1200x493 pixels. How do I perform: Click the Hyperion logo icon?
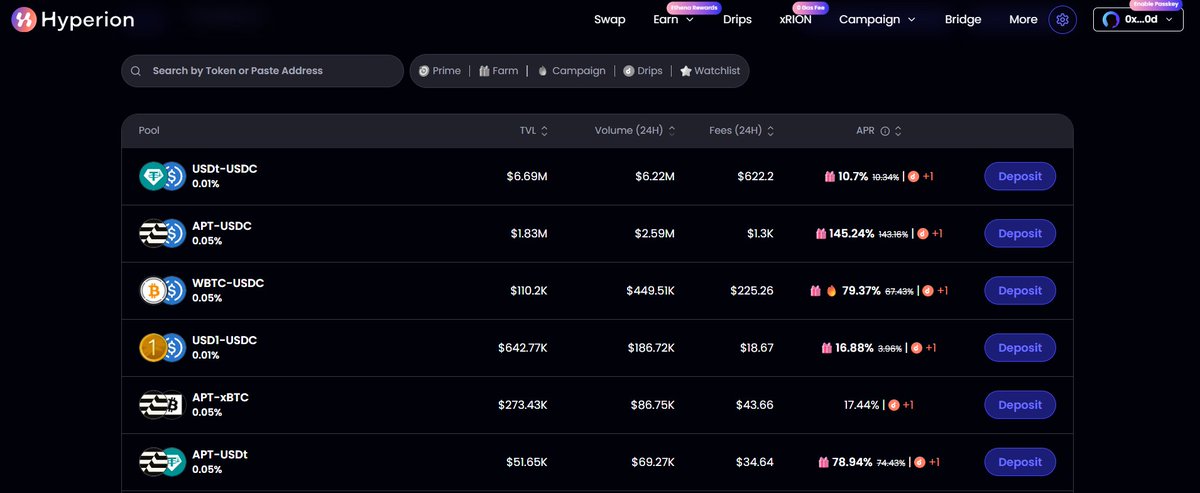(x=25, y=19)
